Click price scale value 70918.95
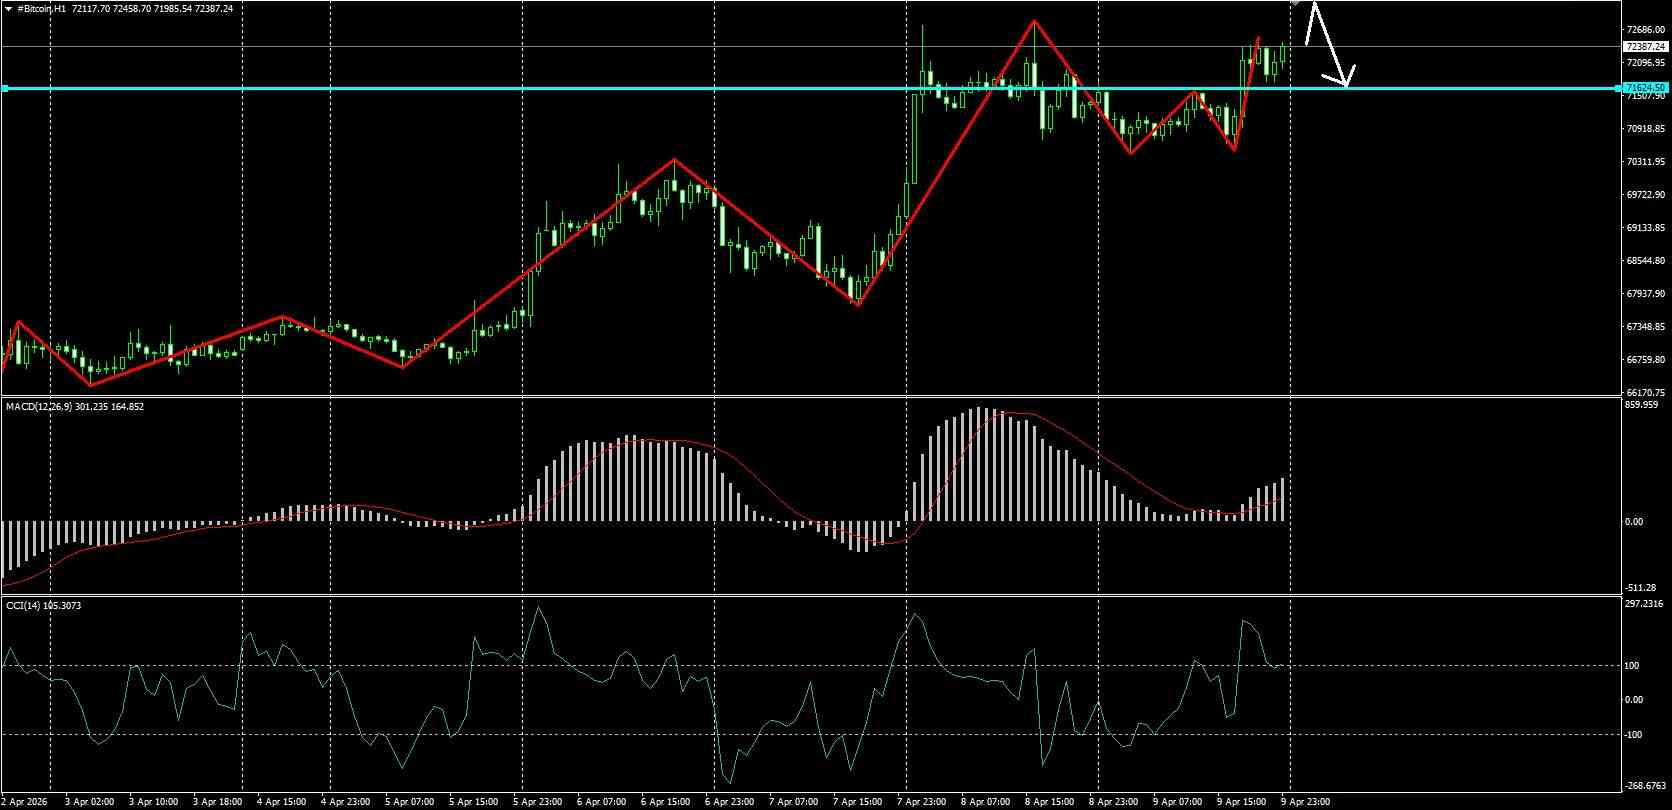Image resolution: width=1672 pixels, height=810 pixels. [1645, 129]
